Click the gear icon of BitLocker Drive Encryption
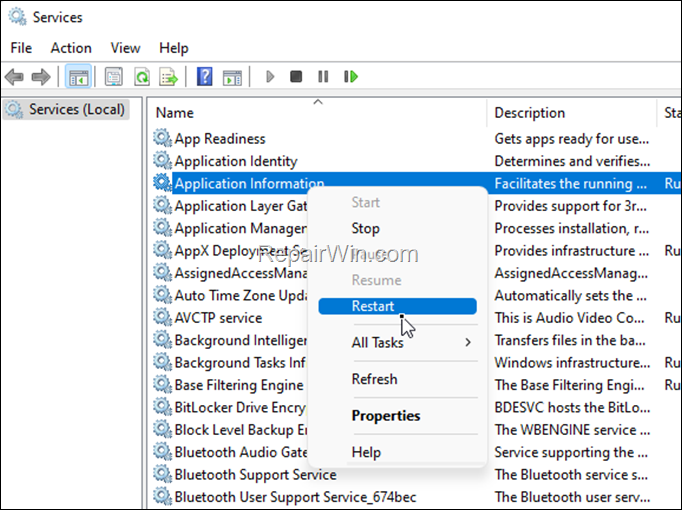Viewport: 682px width, 510px height. coord(162,407)
